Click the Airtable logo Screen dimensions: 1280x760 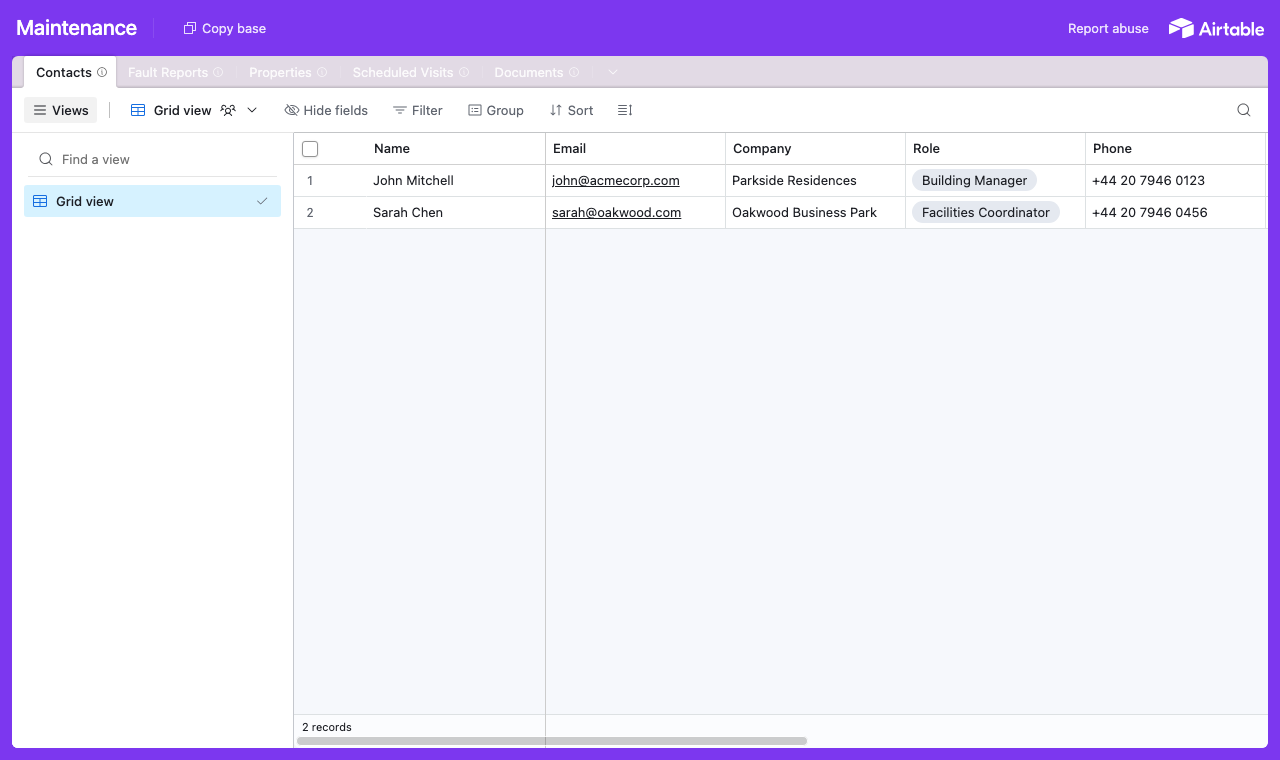pos(1216,28)
